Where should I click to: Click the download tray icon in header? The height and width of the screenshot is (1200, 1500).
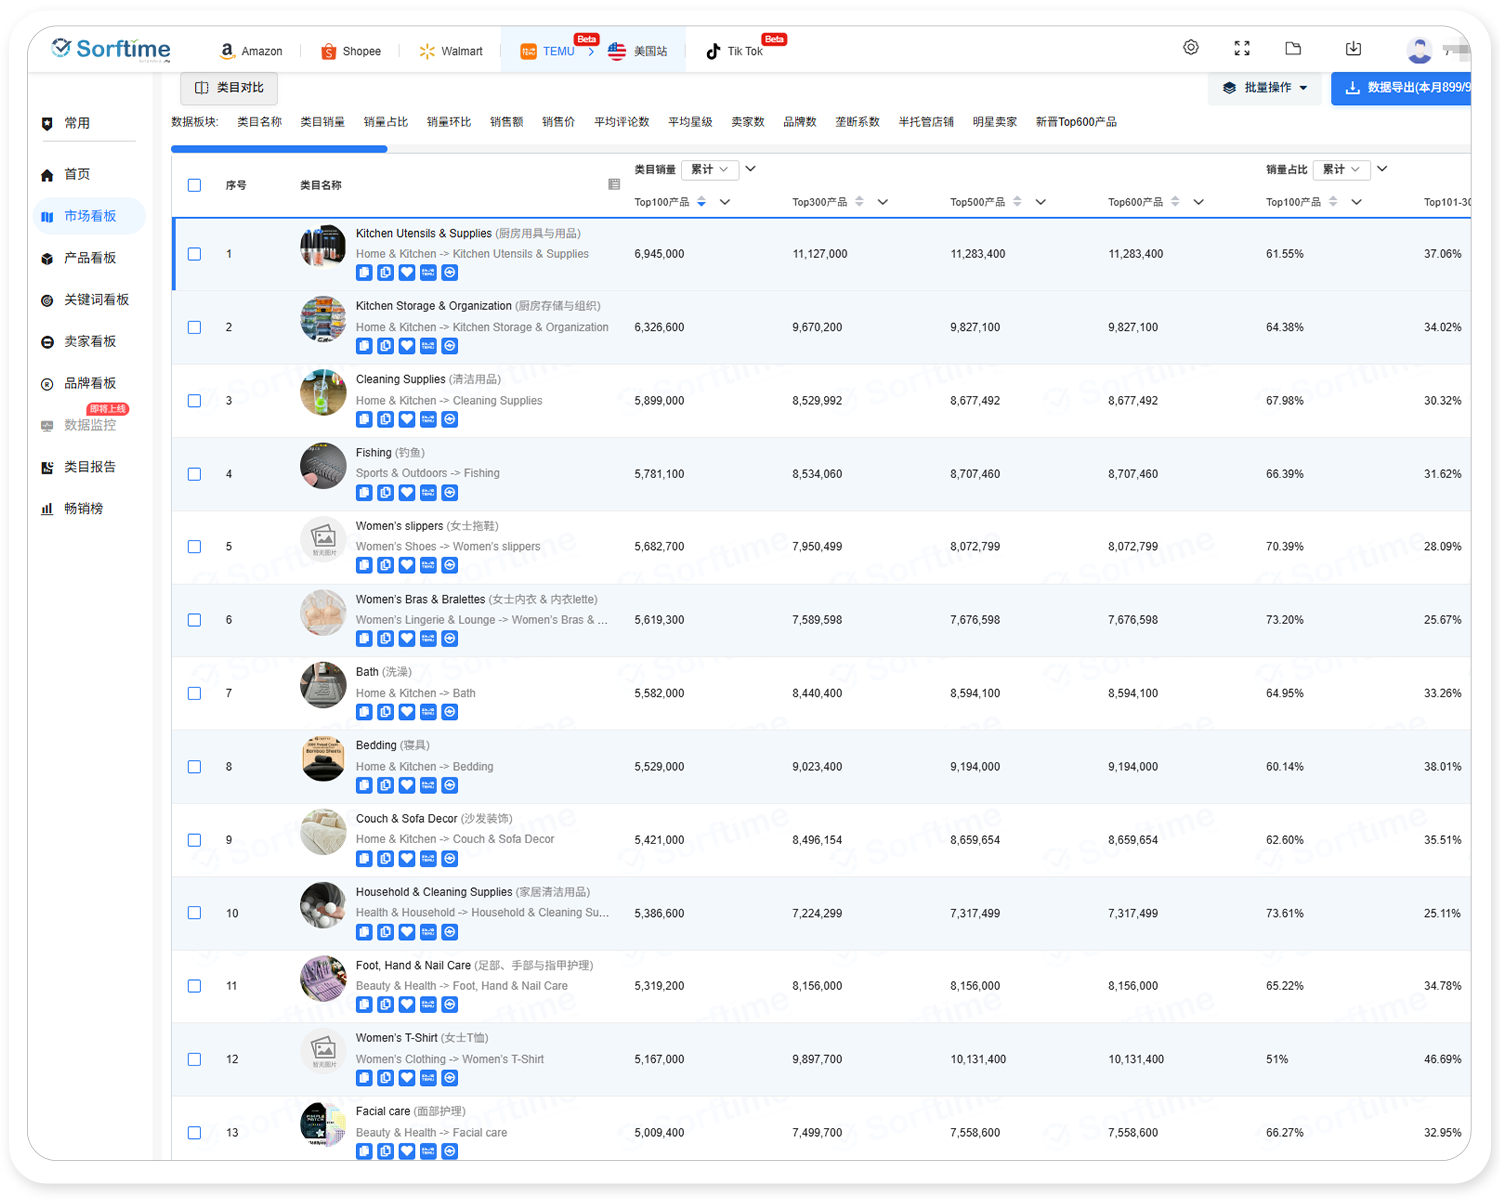(1353, 48)
